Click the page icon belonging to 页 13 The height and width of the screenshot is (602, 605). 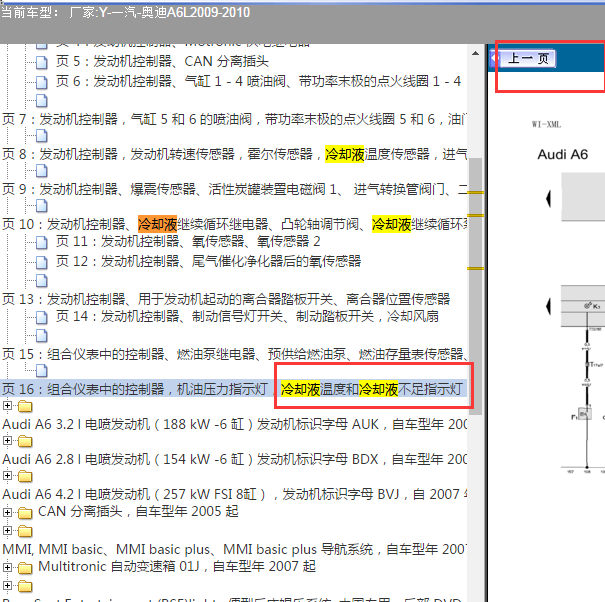tap(41, 281)
